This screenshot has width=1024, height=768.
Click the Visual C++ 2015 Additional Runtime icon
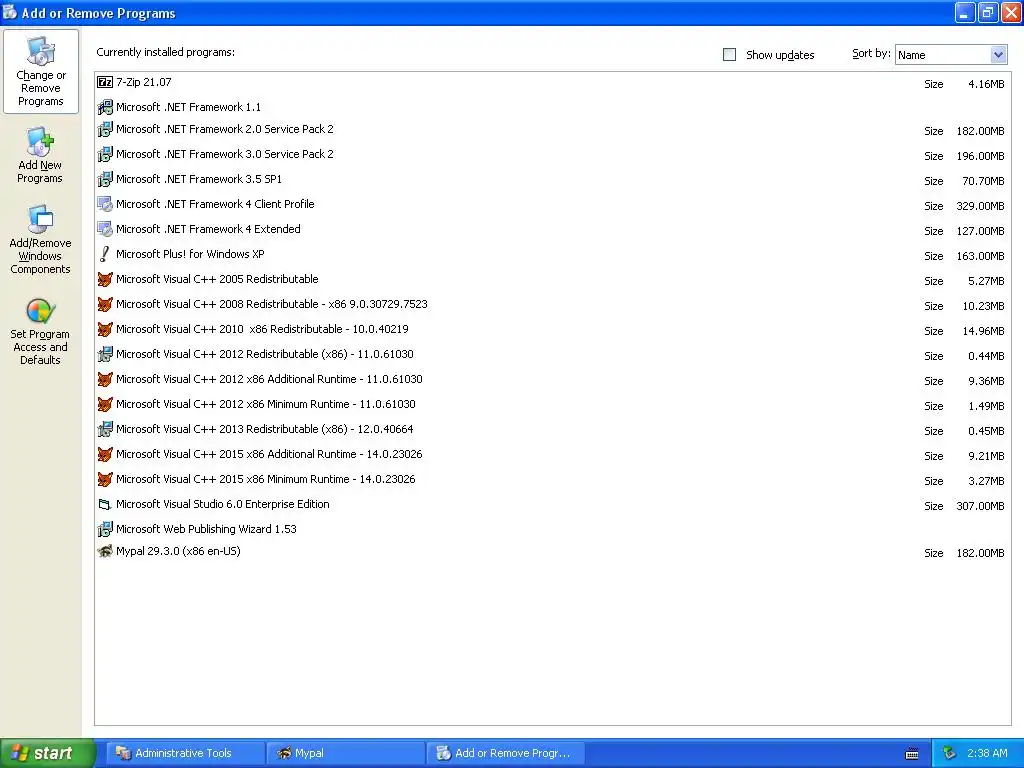104,455
